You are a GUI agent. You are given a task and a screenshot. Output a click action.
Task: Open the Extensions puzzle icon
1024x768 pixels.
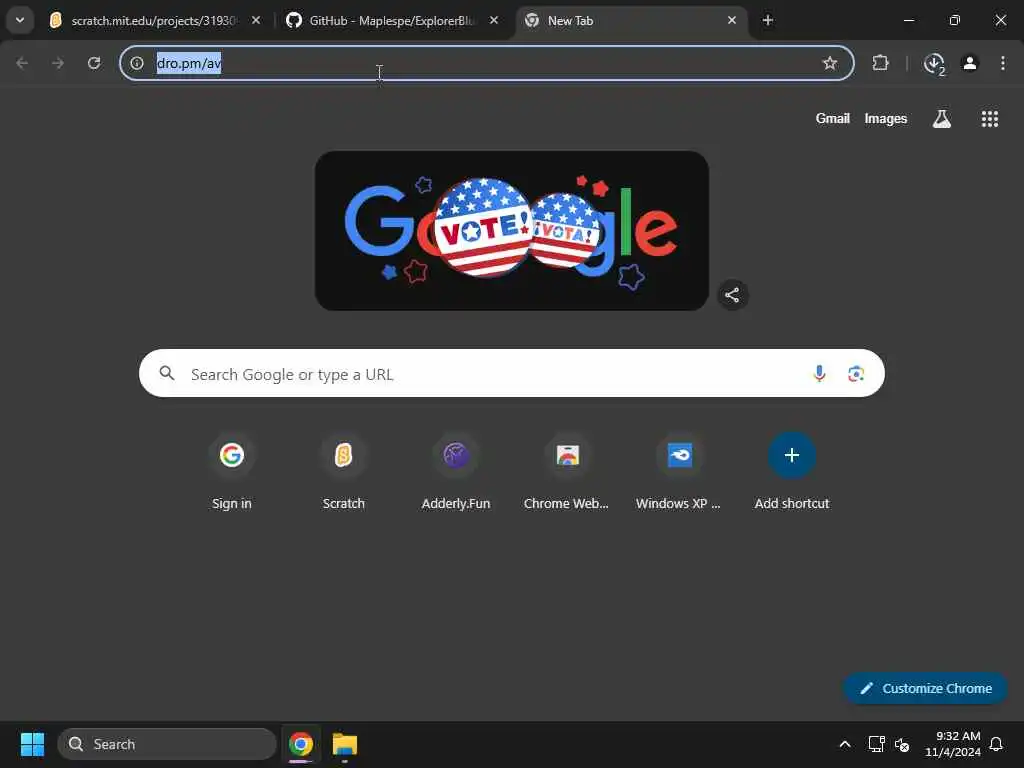click(x=880, y=63)
